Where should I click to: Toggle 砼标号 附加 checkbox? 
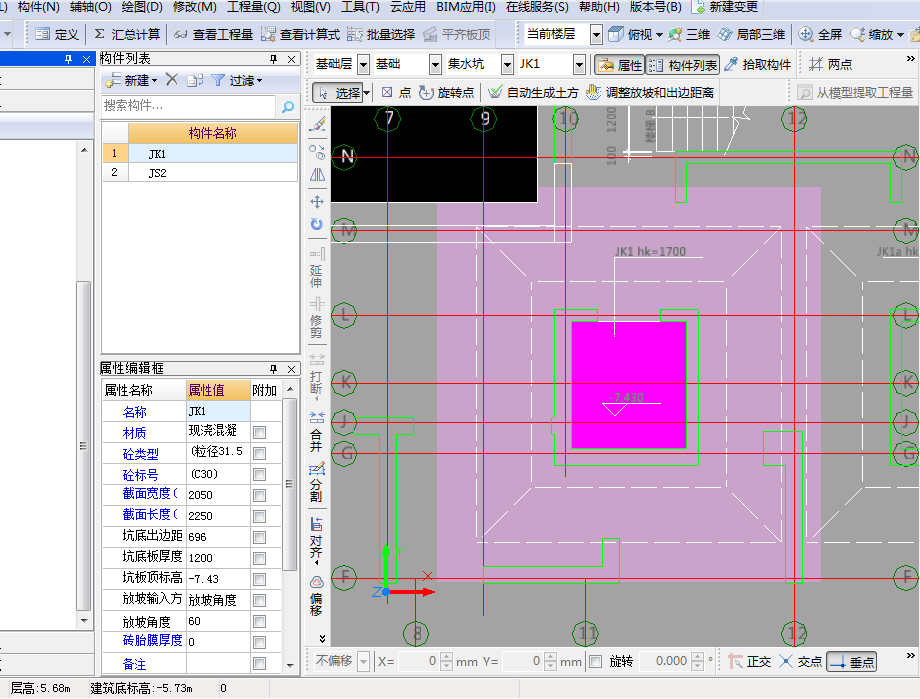pos(260,475)
